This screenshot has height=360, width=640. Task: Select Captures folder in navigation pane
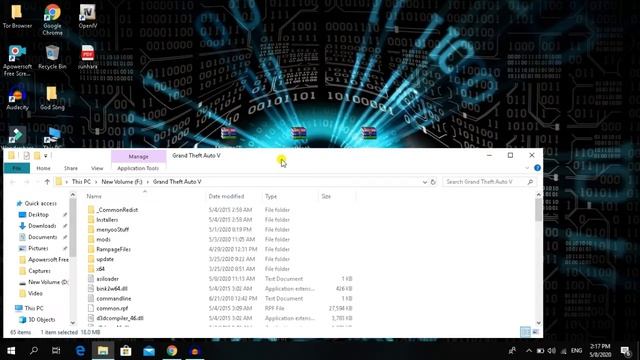point(39,271)
